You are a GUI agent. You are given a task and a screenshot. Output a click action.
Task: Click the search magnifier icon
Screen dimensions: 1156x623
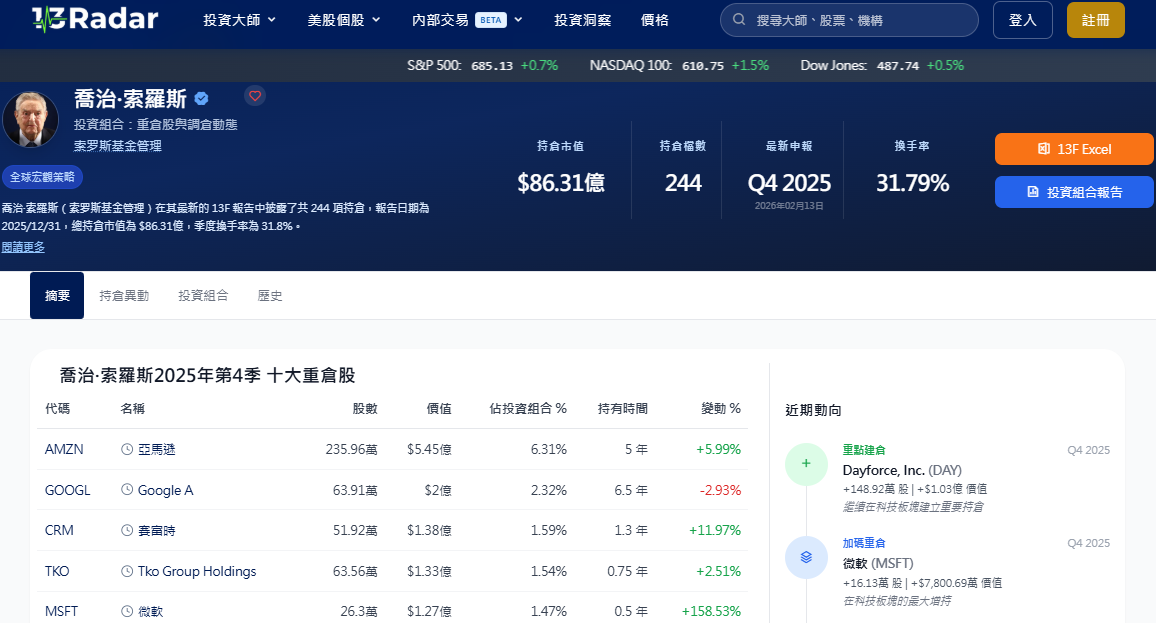pyautogui.click(x=738, y=20)
